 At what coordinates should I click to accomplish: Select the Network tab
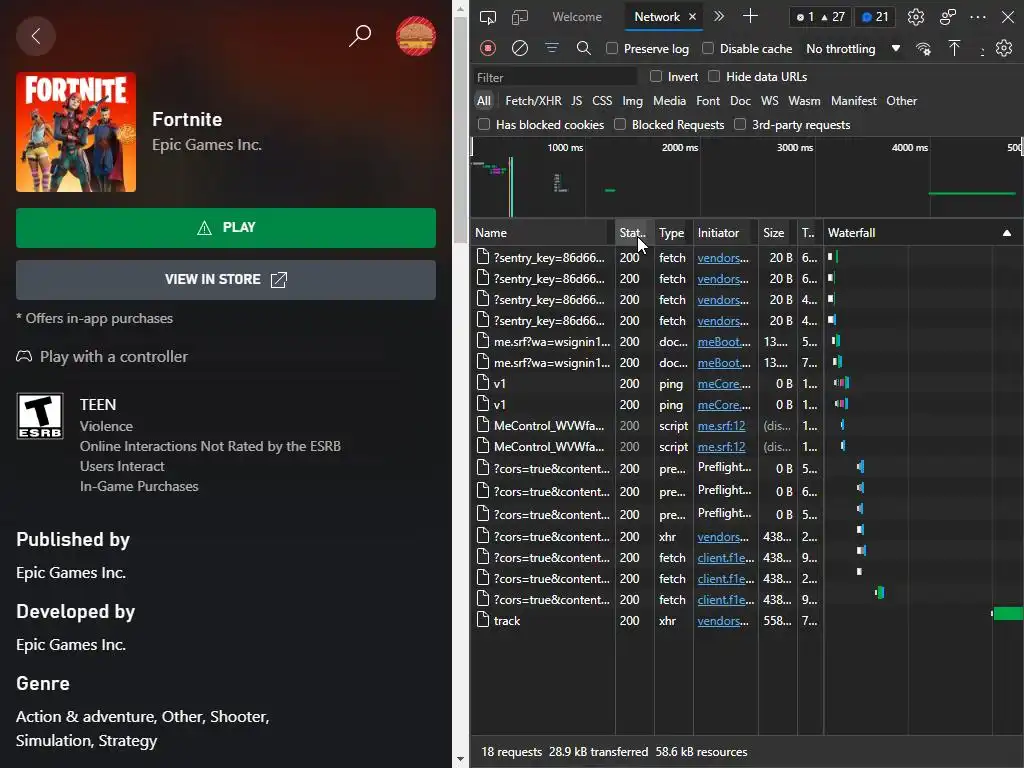[656, 17]
